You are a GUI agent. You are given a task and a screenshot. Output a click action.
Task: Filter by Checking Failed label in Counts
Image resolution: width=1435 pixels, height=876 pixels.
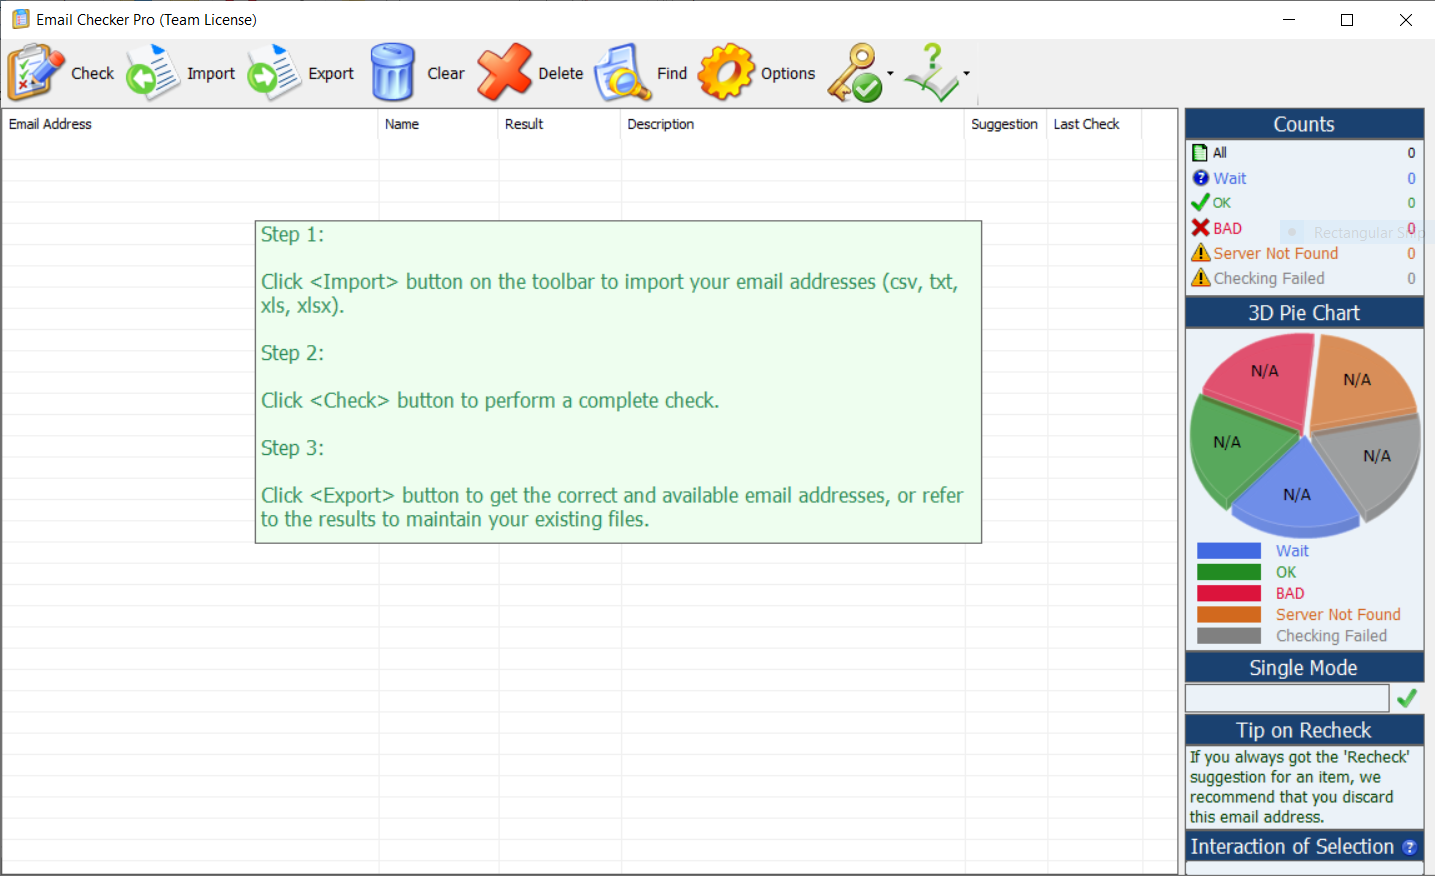(x=1269, y=278)
